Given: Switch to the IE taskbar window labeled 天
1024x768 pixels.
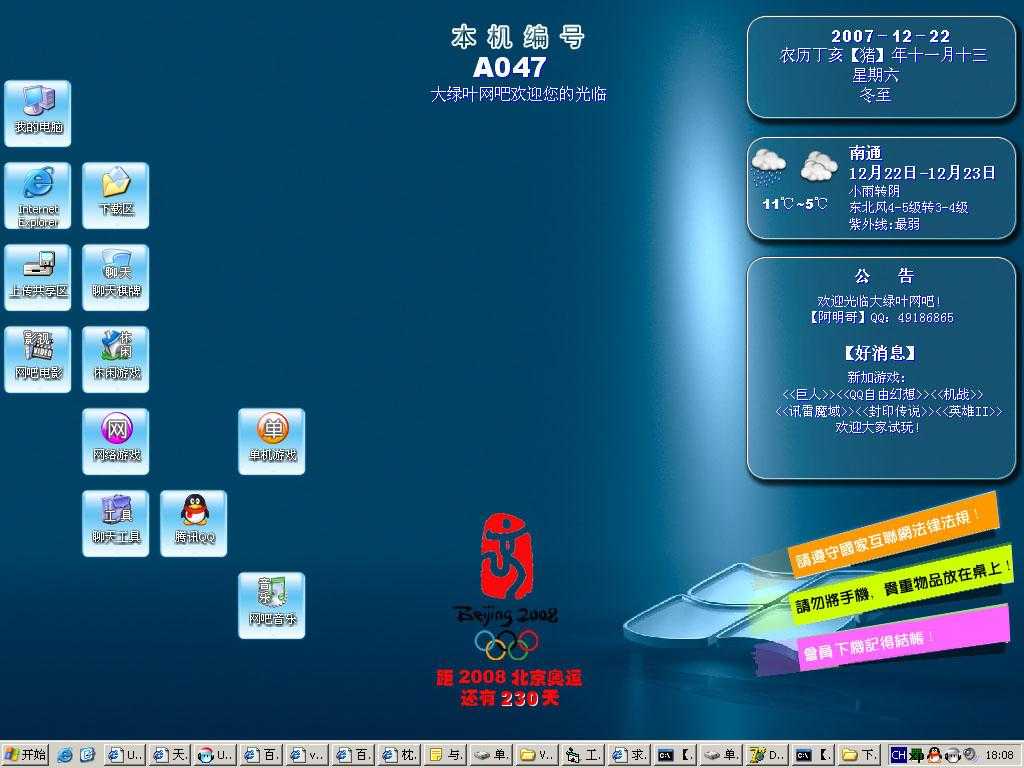Looking at the screenshot, I should pos(170,756).
